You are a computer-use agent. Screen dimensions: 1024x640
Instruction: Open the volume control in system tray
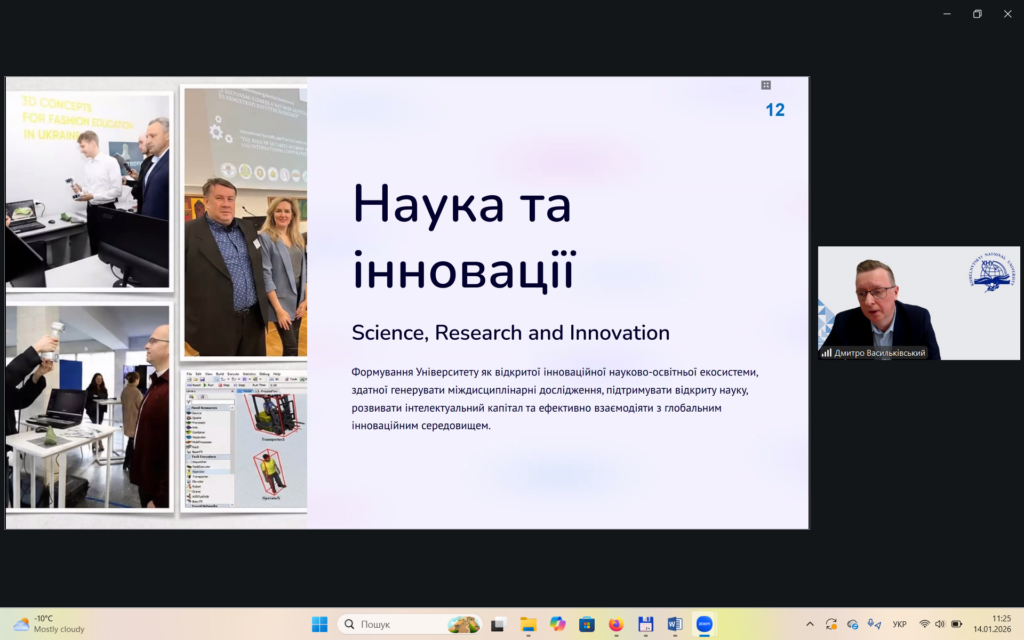pyautogui.click(x=941, y=624)
